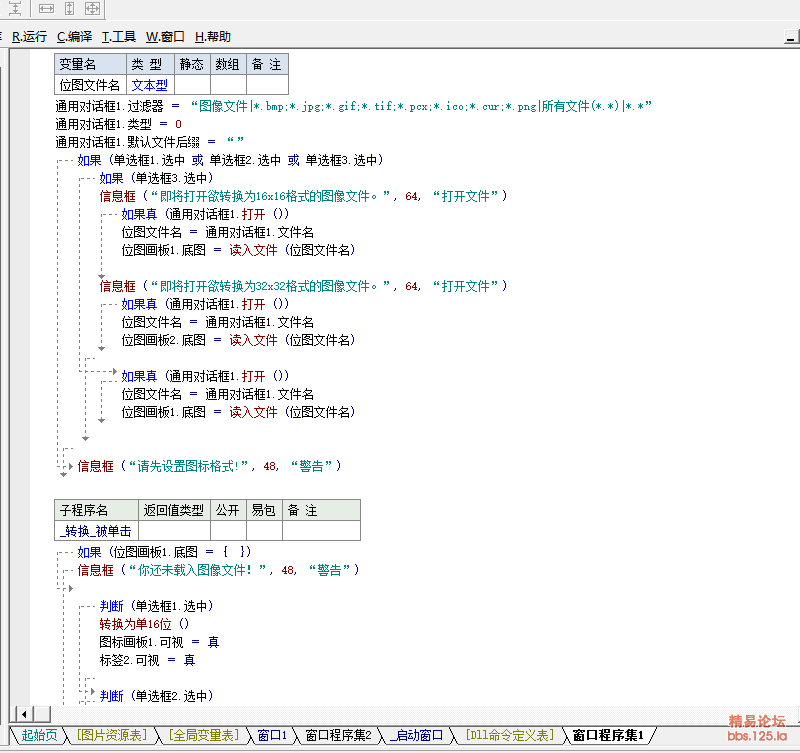The width and height of the screenshot is (800, 753).
Task: Select the 位图文件名 variable name cell
Action: coord(90,85)
